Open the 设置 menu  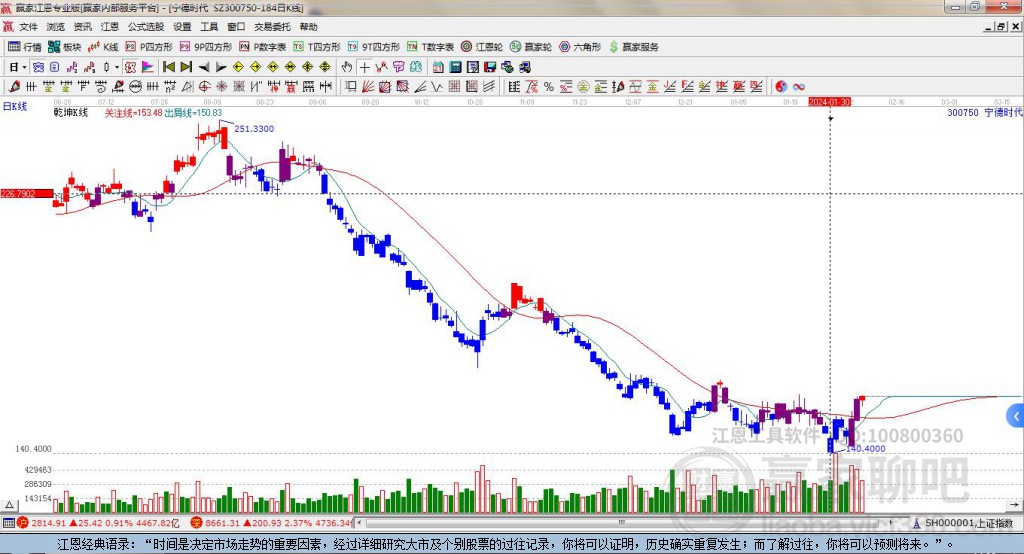pos(182,27)
